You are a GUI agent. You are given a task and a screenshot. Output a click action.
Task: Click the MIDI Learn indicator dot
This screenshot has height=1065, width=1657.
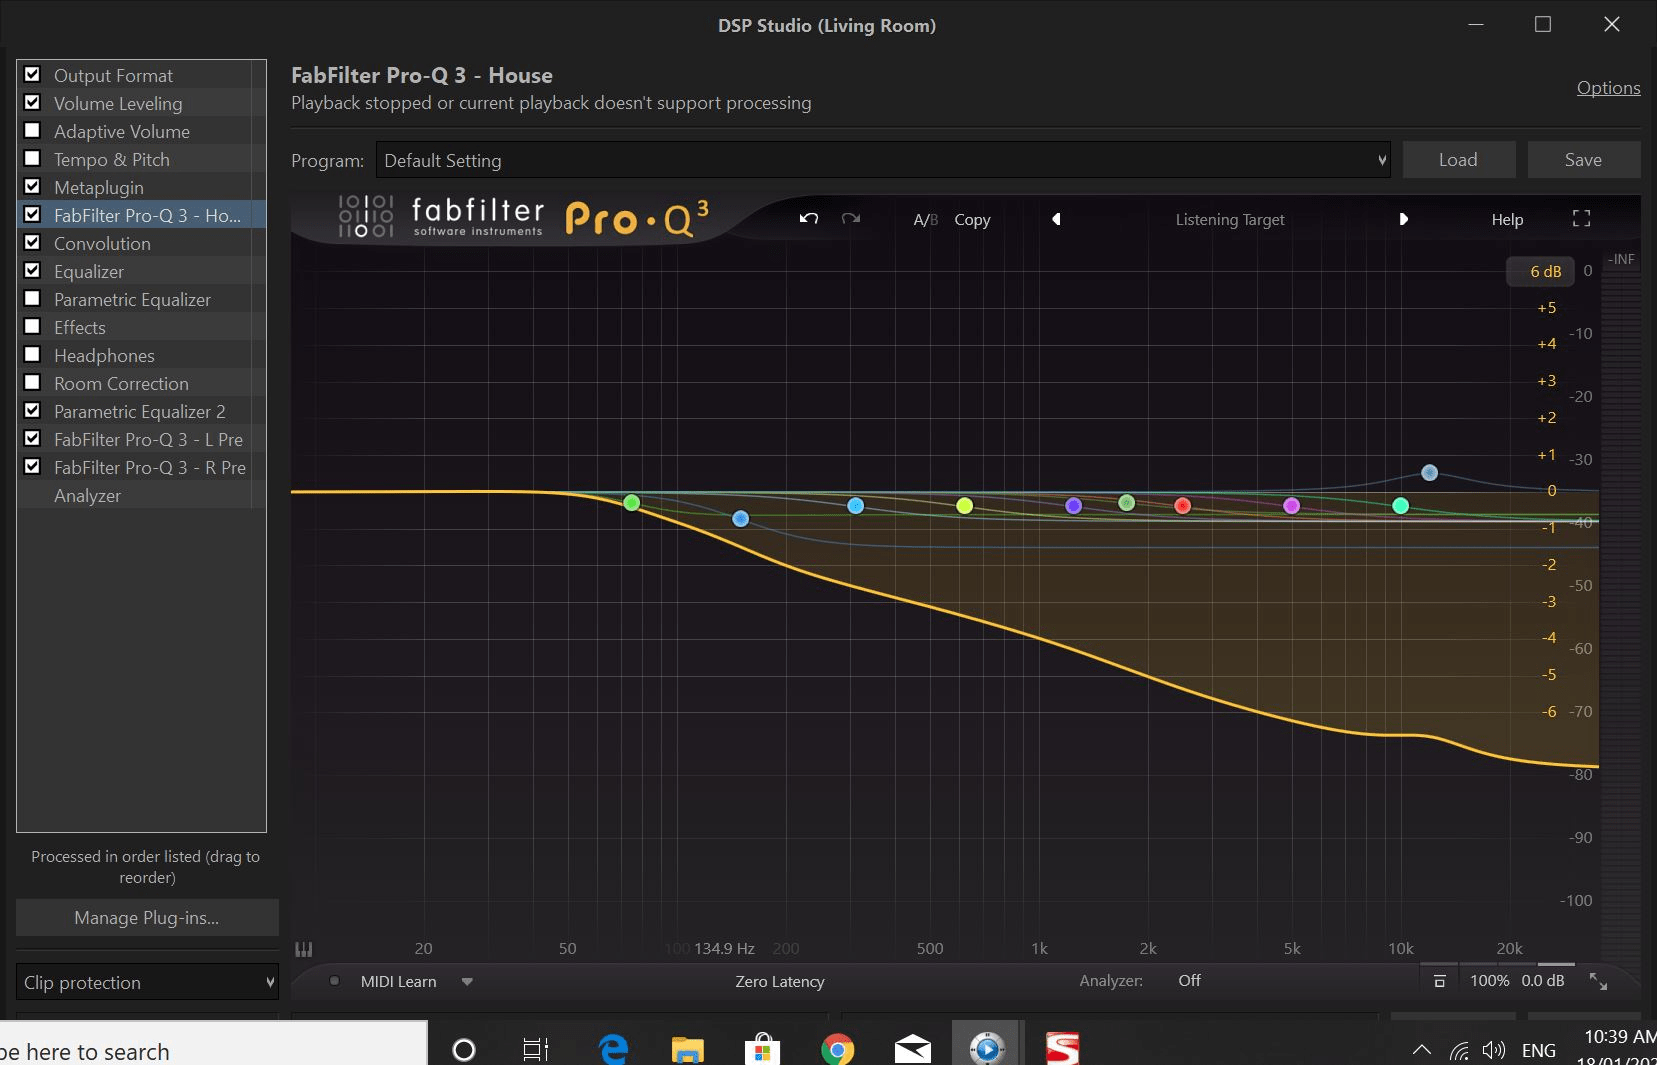[334, 981]
